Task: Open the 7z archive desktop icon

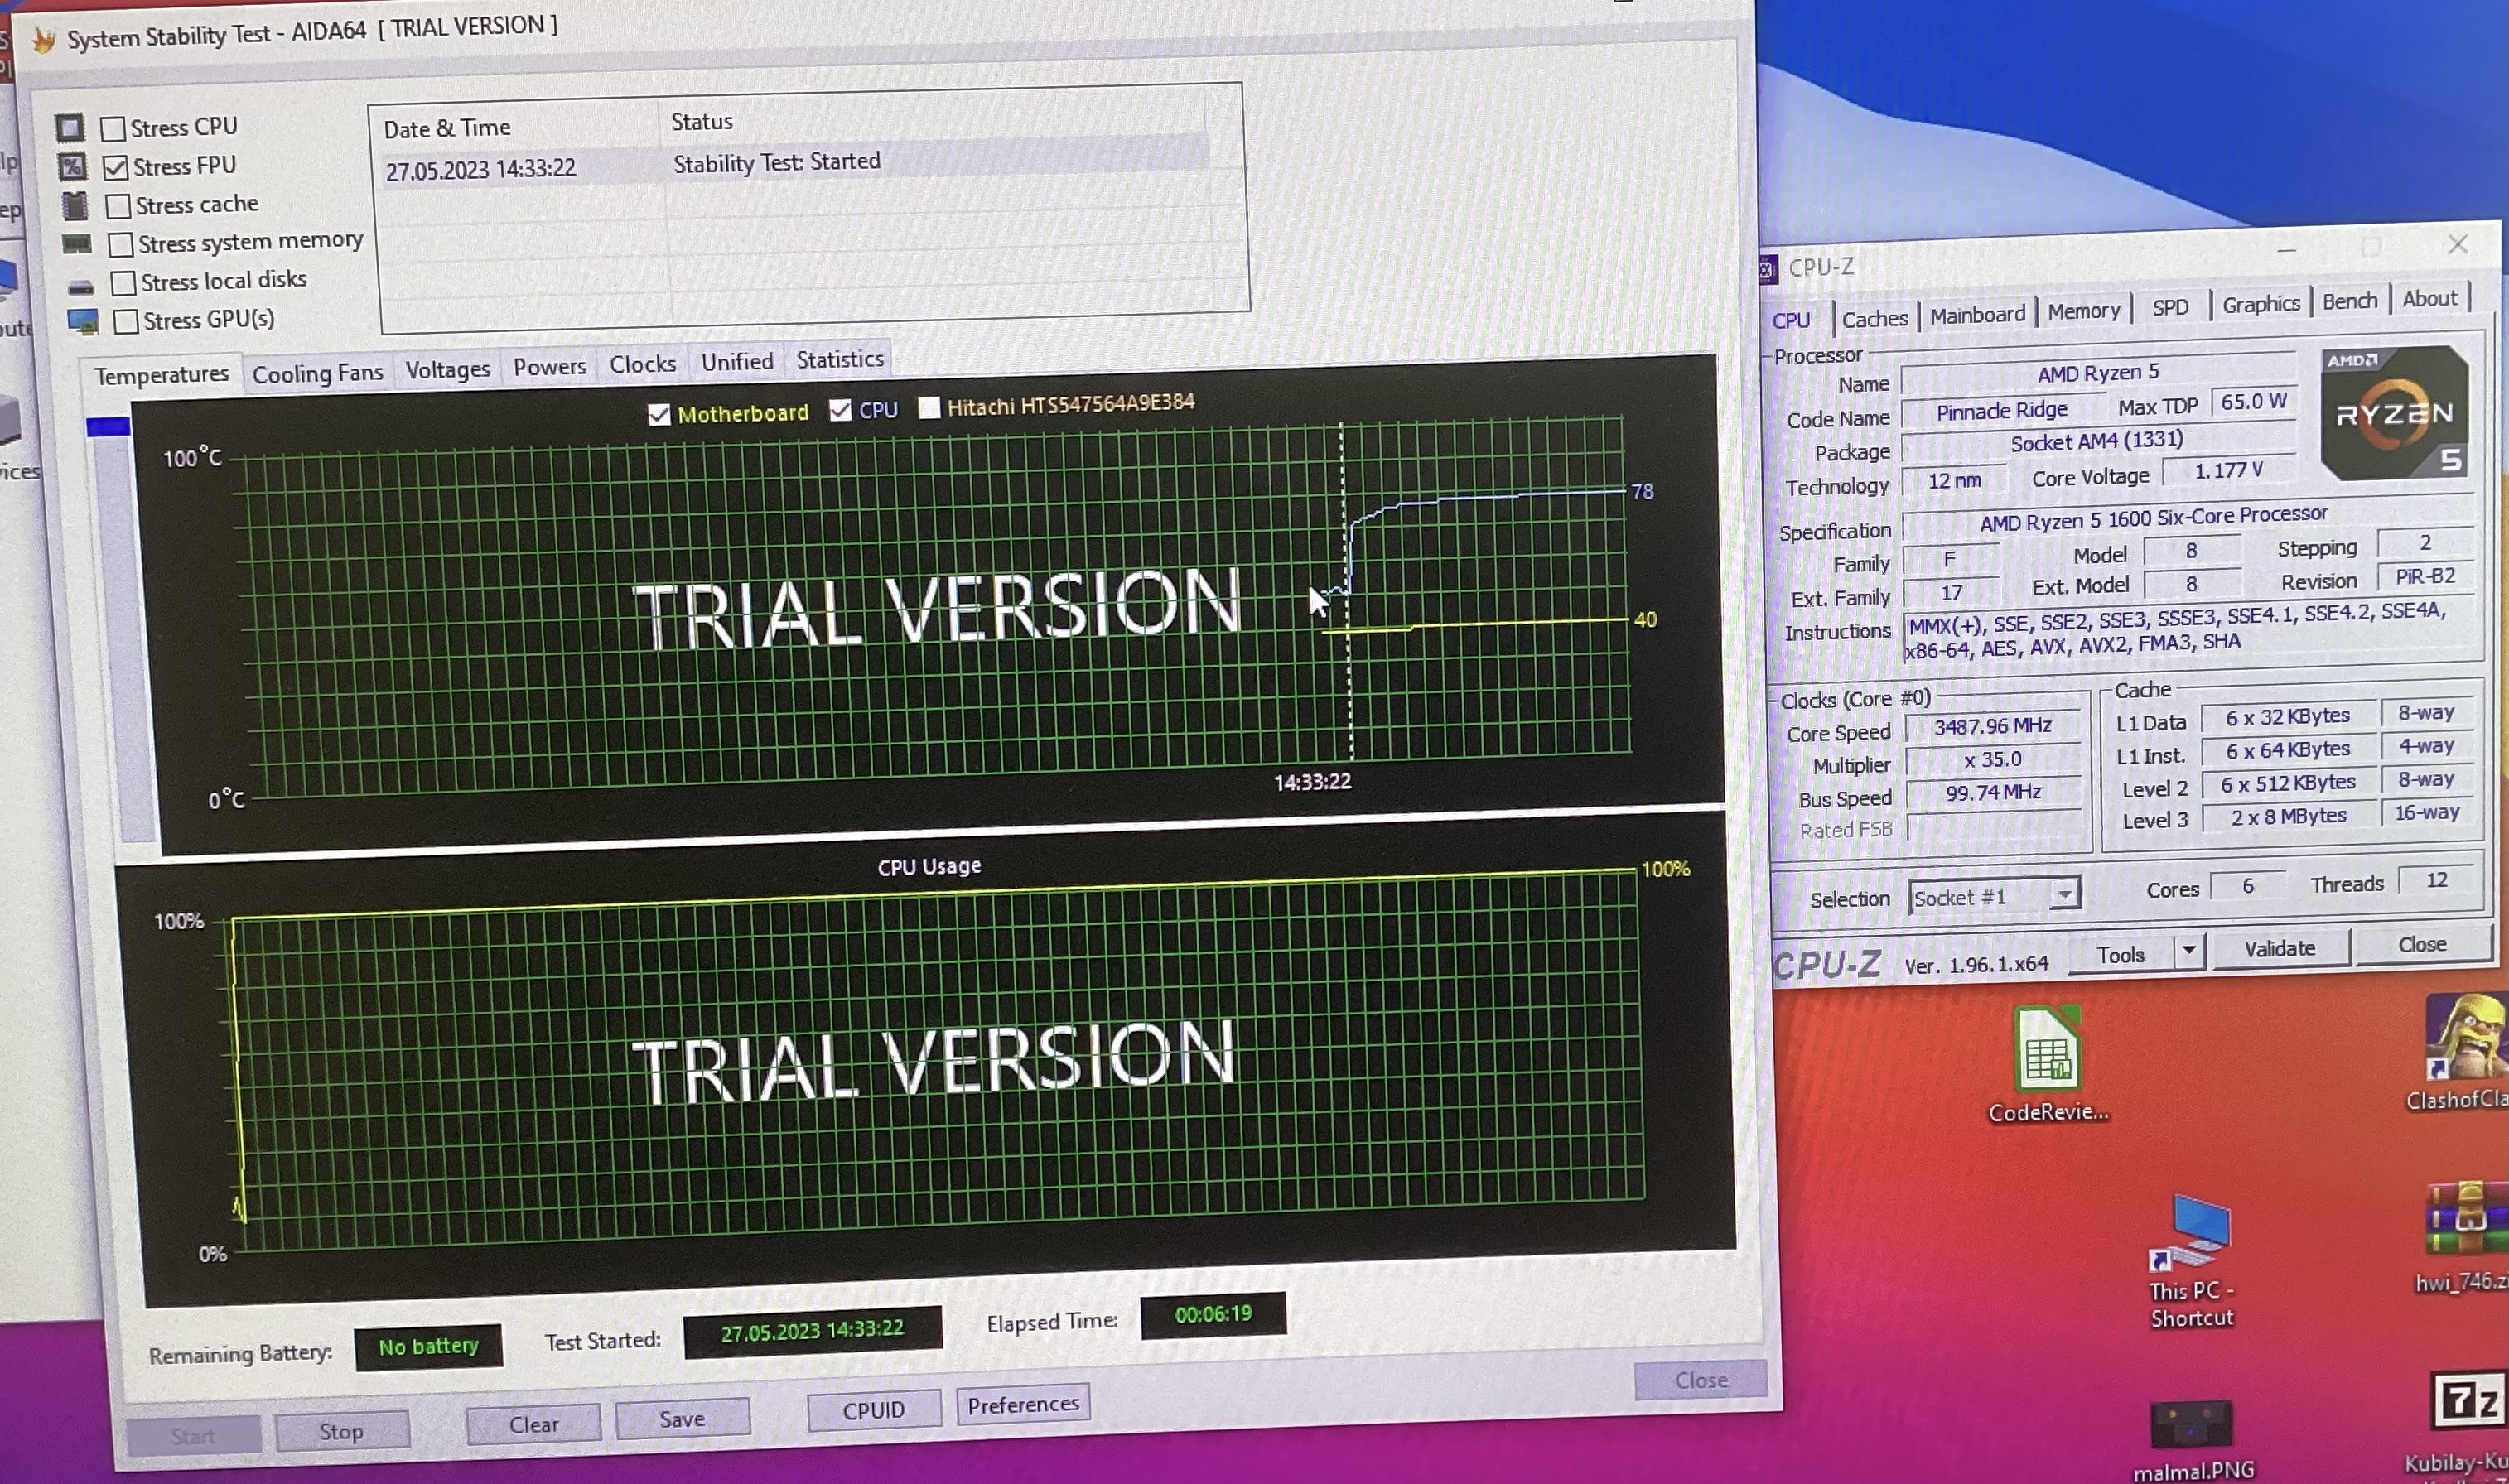Action: (2467, 1402)
